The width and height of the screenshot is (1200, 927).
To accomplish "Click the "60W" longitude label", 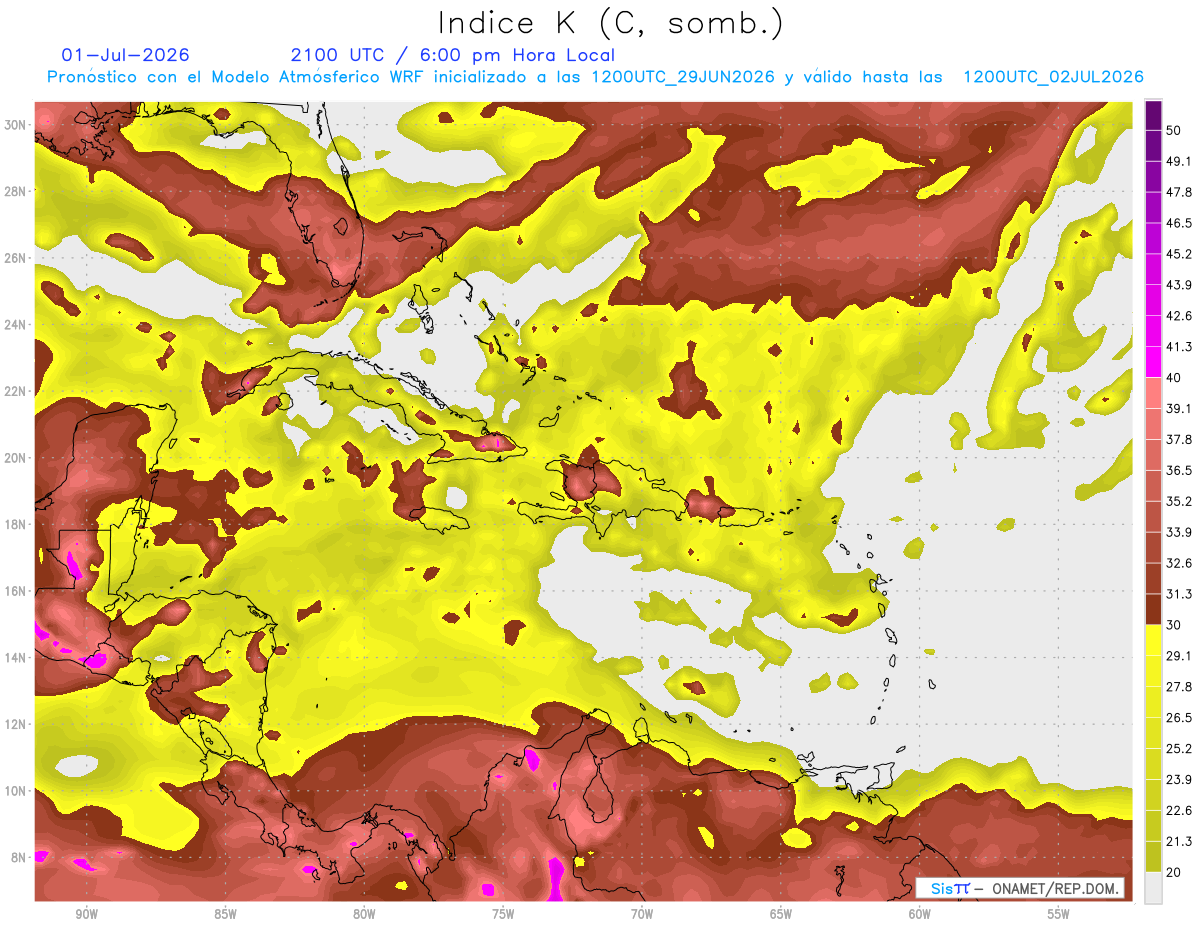I will click(920, 915).
